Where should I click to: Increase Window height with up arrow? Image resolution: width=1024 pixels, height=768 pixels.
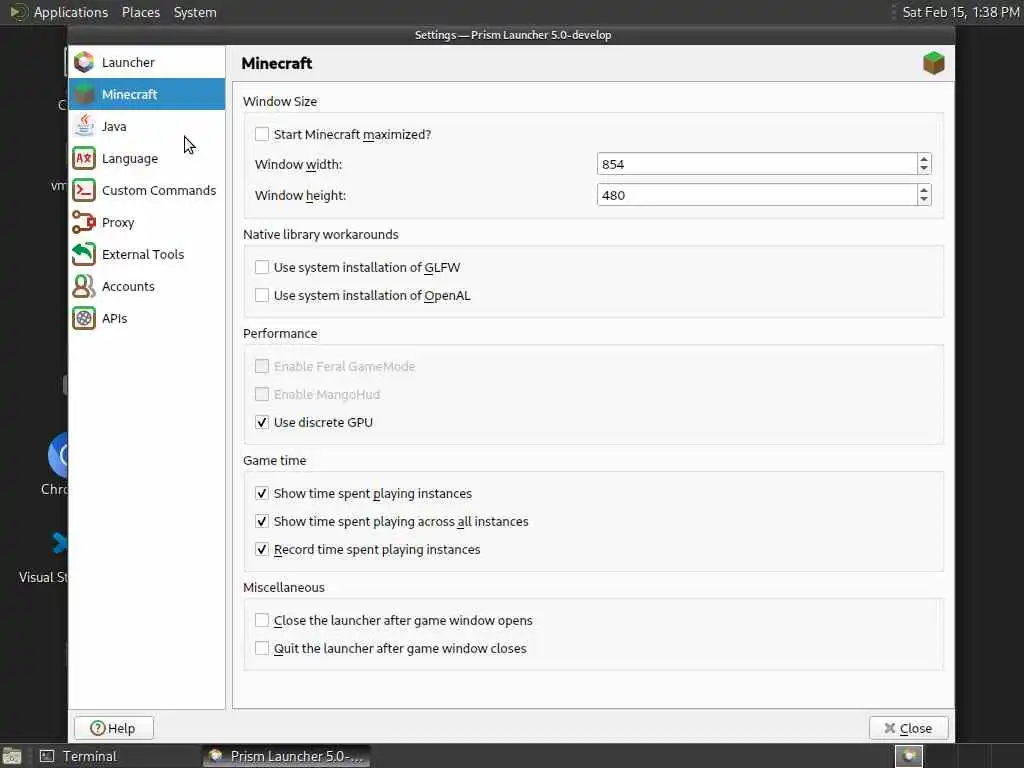(923, 189)
